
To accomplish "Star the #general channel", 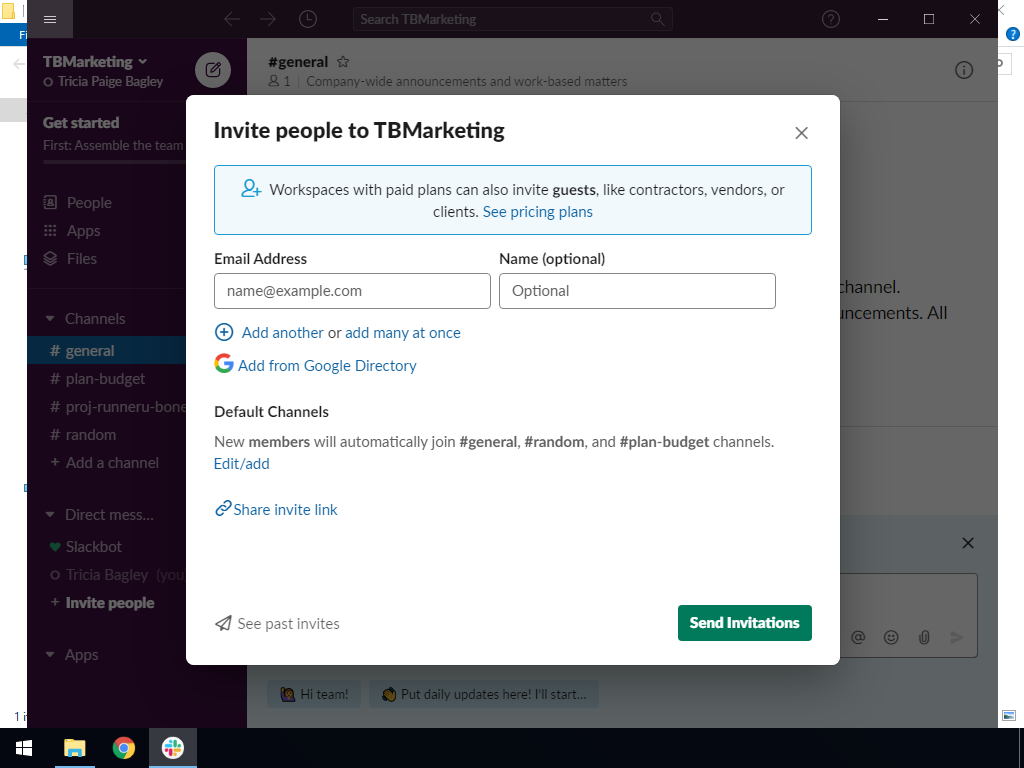I will (343, 62).
